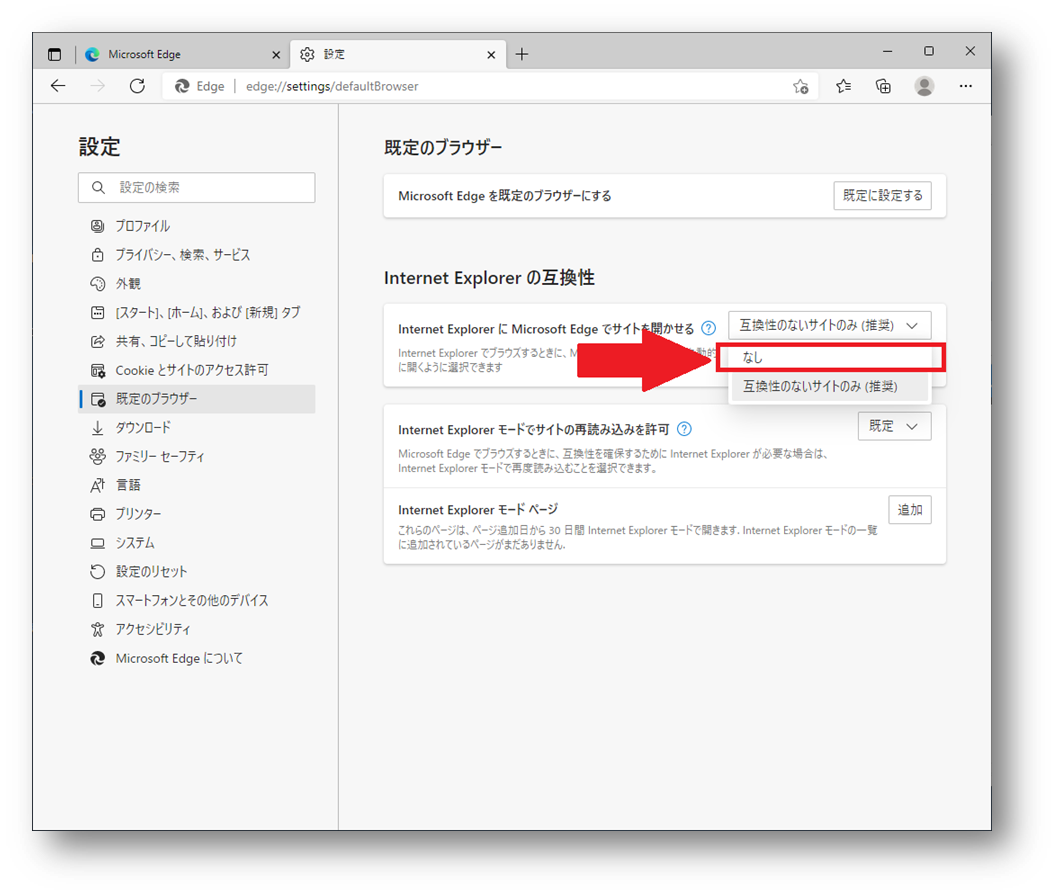Open プリンター settings section
Screen dimensions: 1057x896
coord(197,514)
